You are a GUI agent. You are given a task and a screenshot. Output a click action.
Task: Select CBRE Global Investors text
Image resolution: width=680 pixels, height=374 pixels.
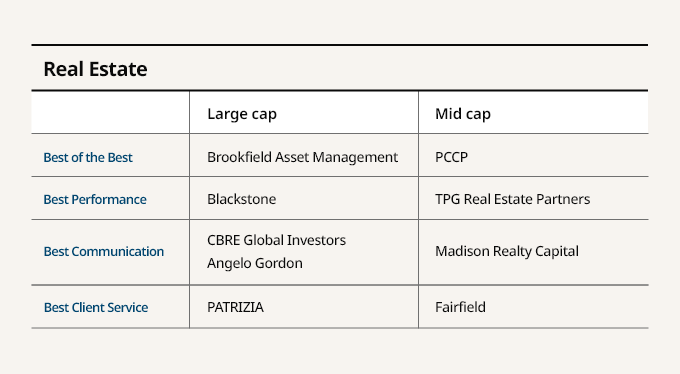276,240
